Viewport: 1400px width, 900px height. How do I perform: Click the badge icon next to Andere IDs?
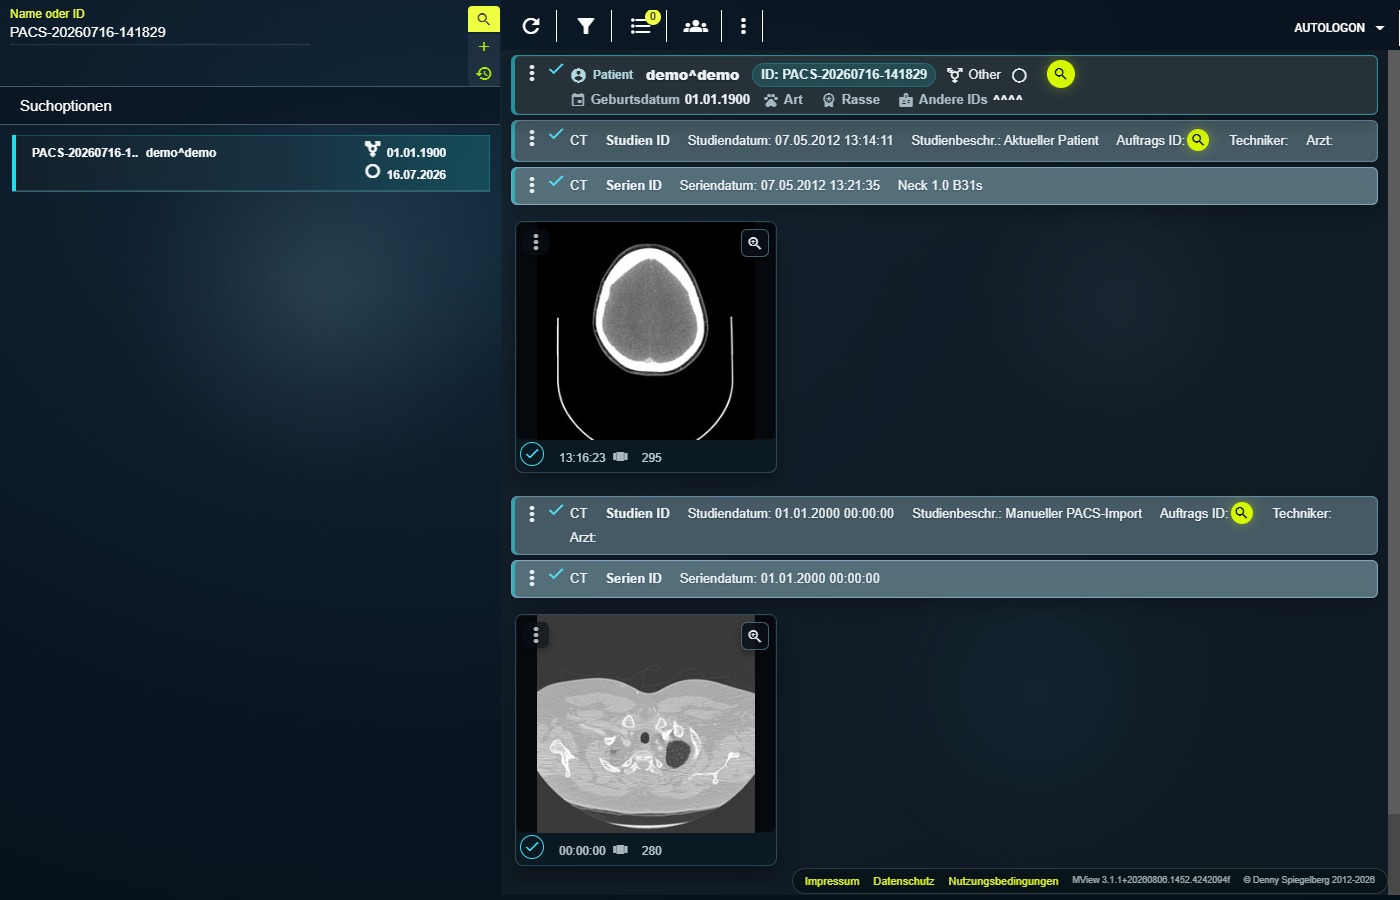906,100
